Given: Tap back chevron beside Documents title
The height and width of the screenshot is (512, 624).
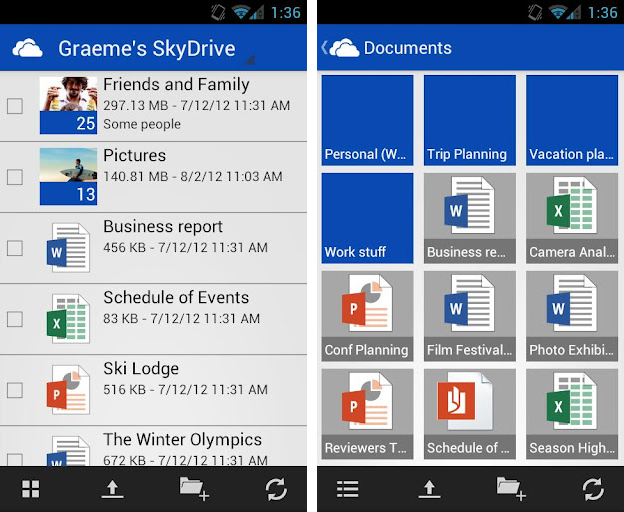Looking at the screenshot, I should 324,48.
